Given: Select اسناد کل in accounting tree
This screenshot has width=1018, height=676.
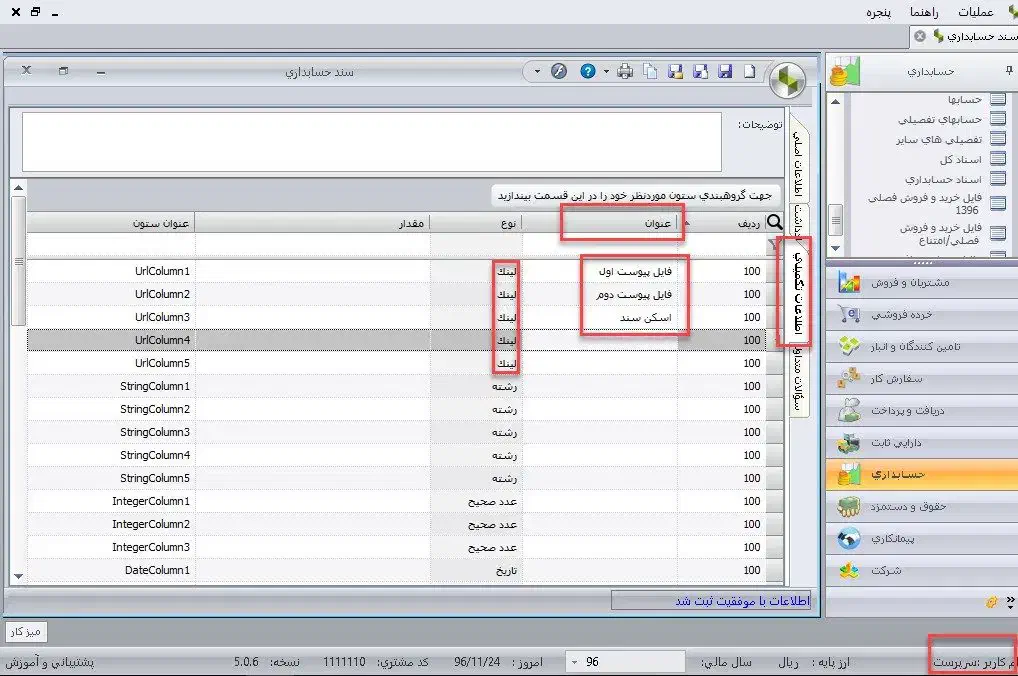Looking at the screenshot, I should click(x=960, y=159).
